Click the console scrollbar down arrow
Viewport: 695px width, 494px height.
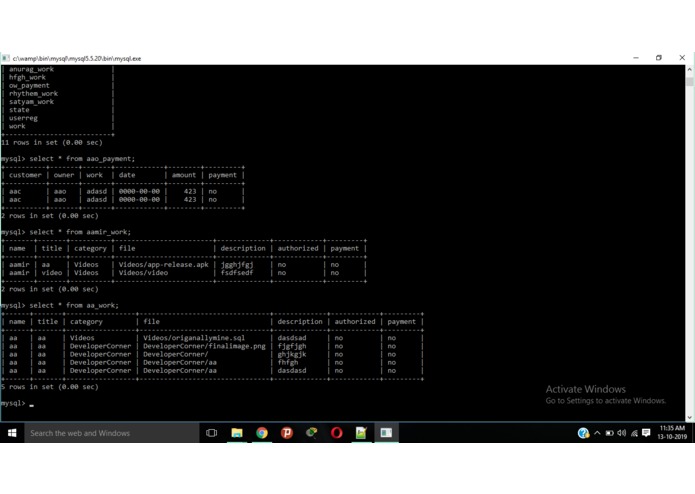coord(690,417)
